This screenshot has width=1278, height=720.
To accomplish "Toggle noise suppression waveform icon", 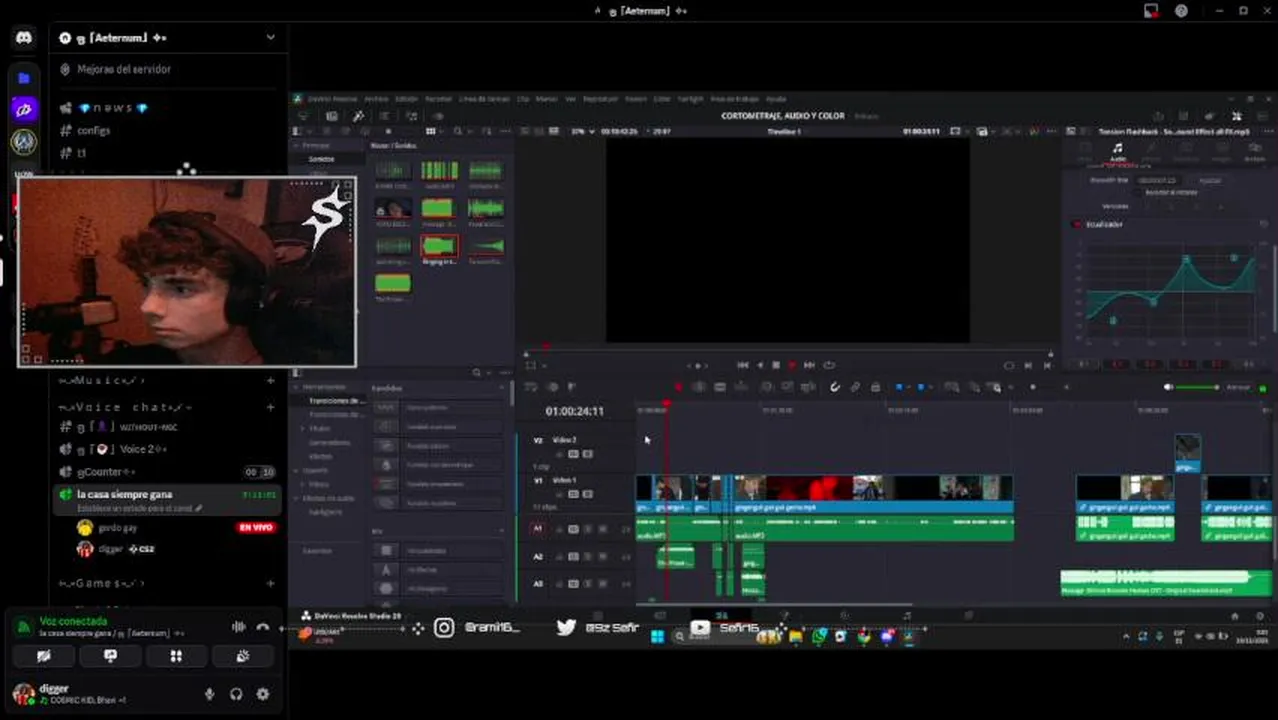I will click(x=239, y=627).
